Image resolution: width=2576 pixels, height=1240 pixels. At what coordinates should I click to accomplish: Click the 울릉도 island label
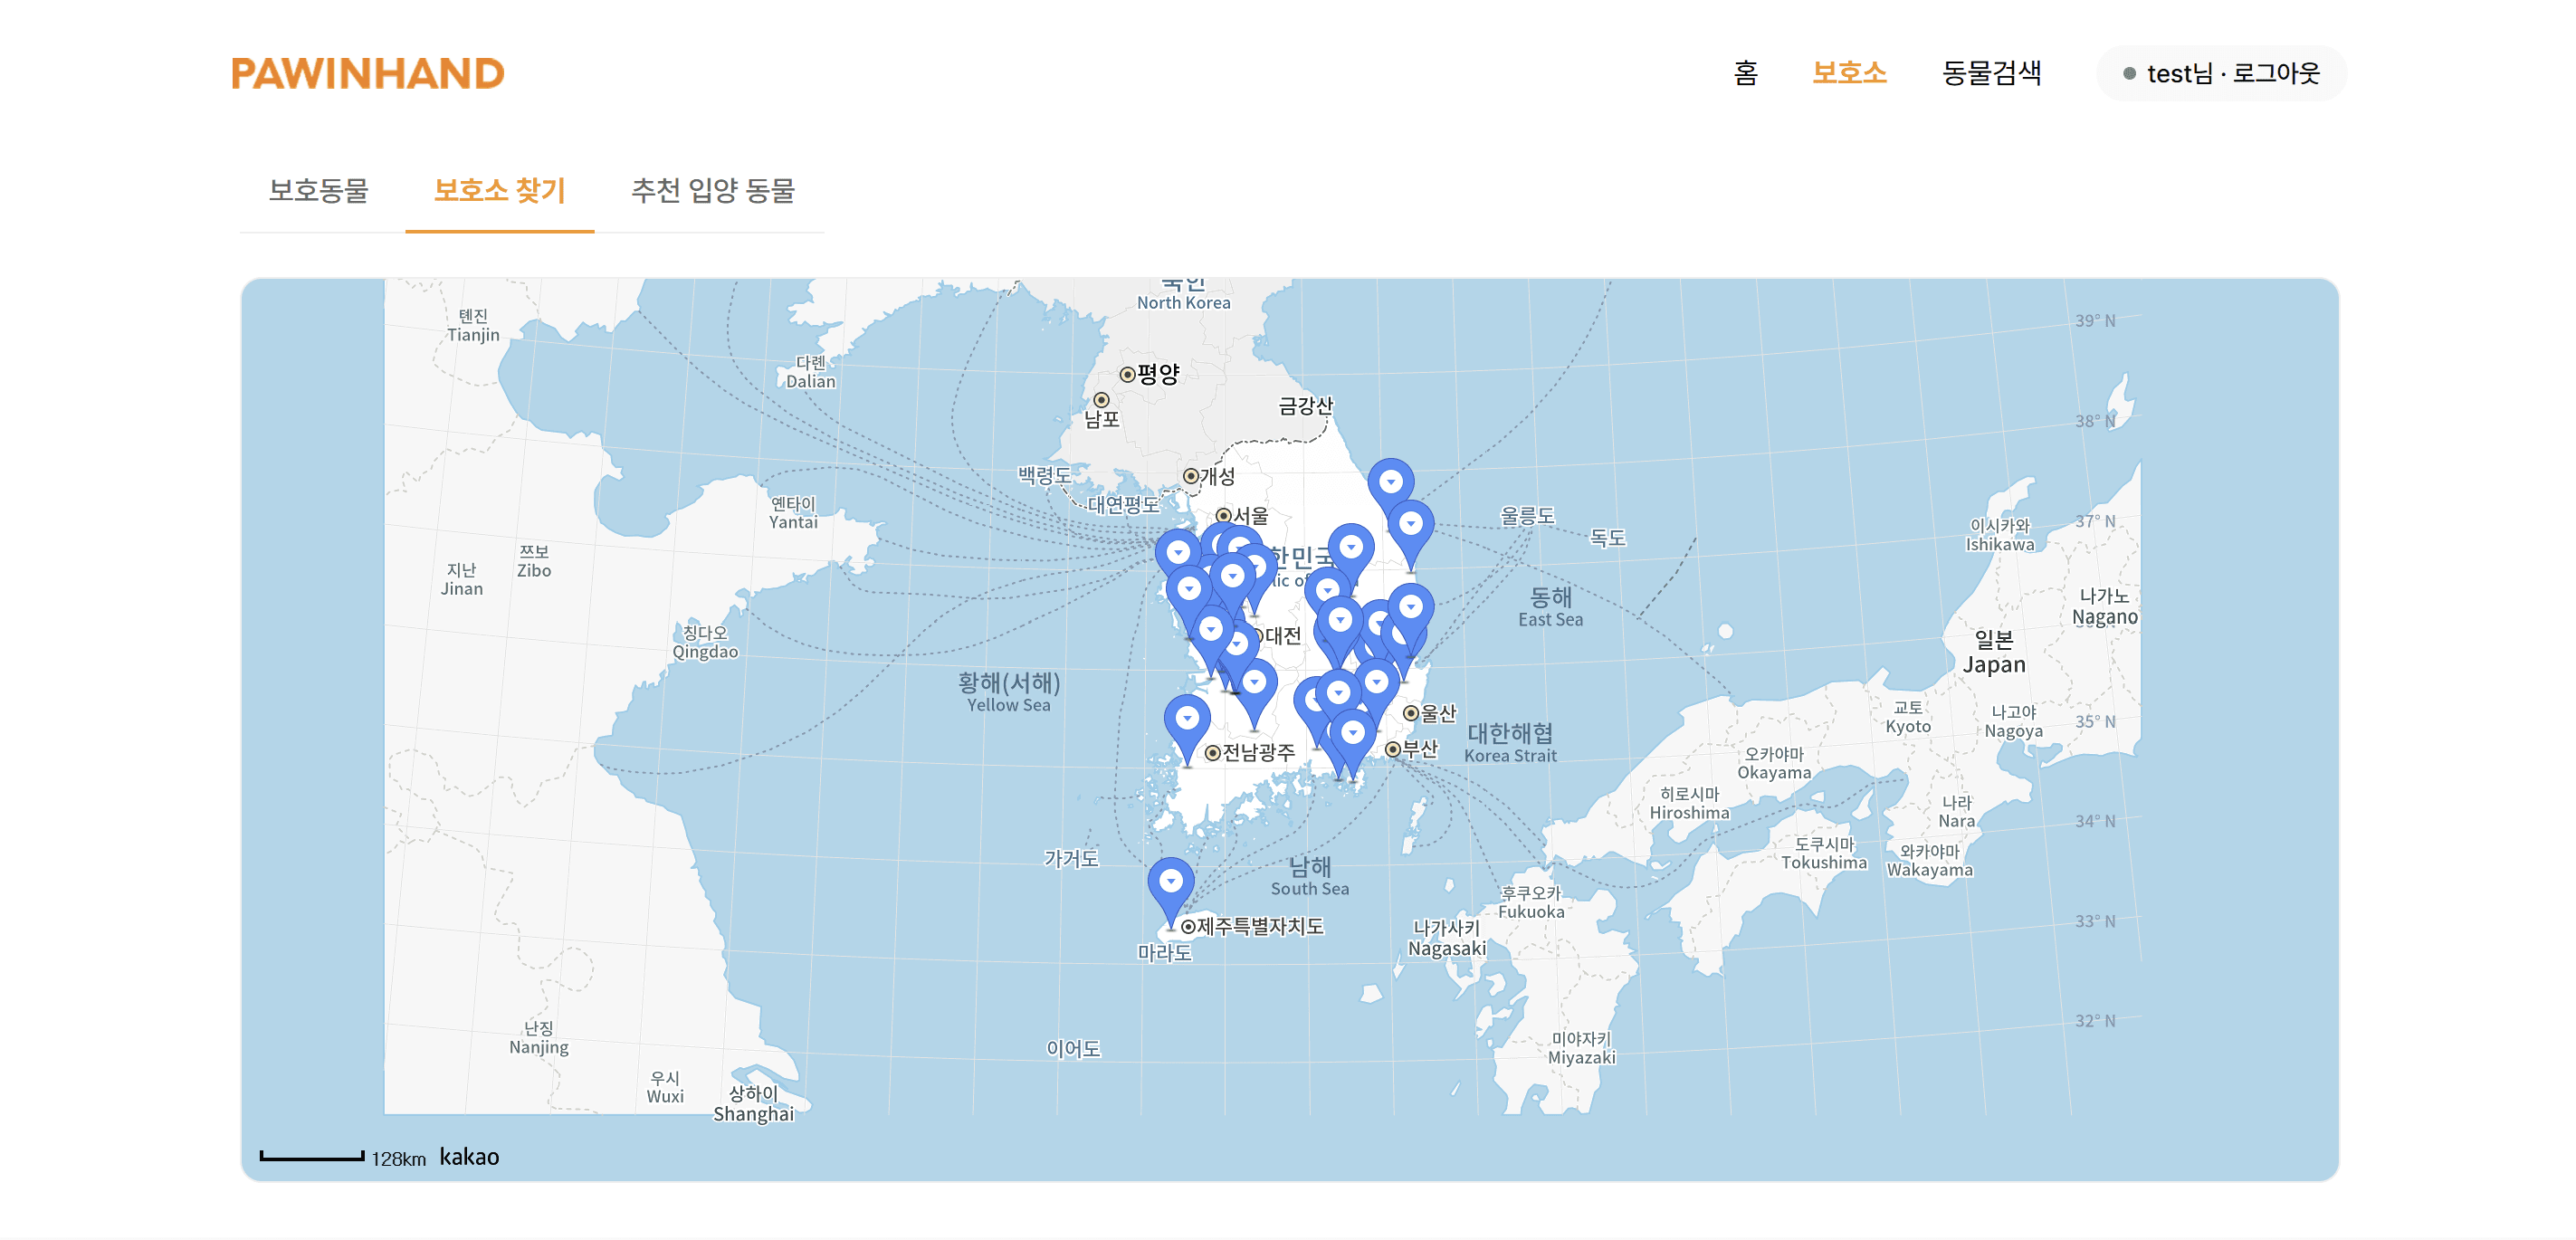coord(1527,516)
